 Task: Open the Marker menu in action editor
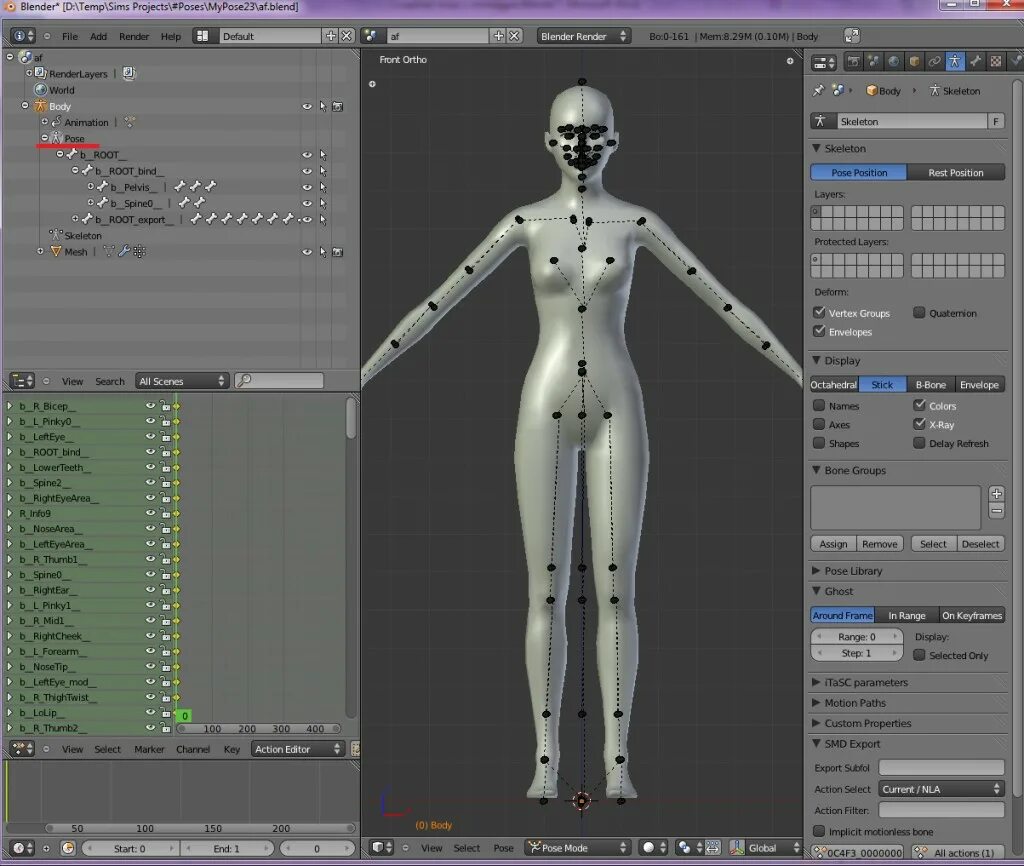(x=149, y=748)
